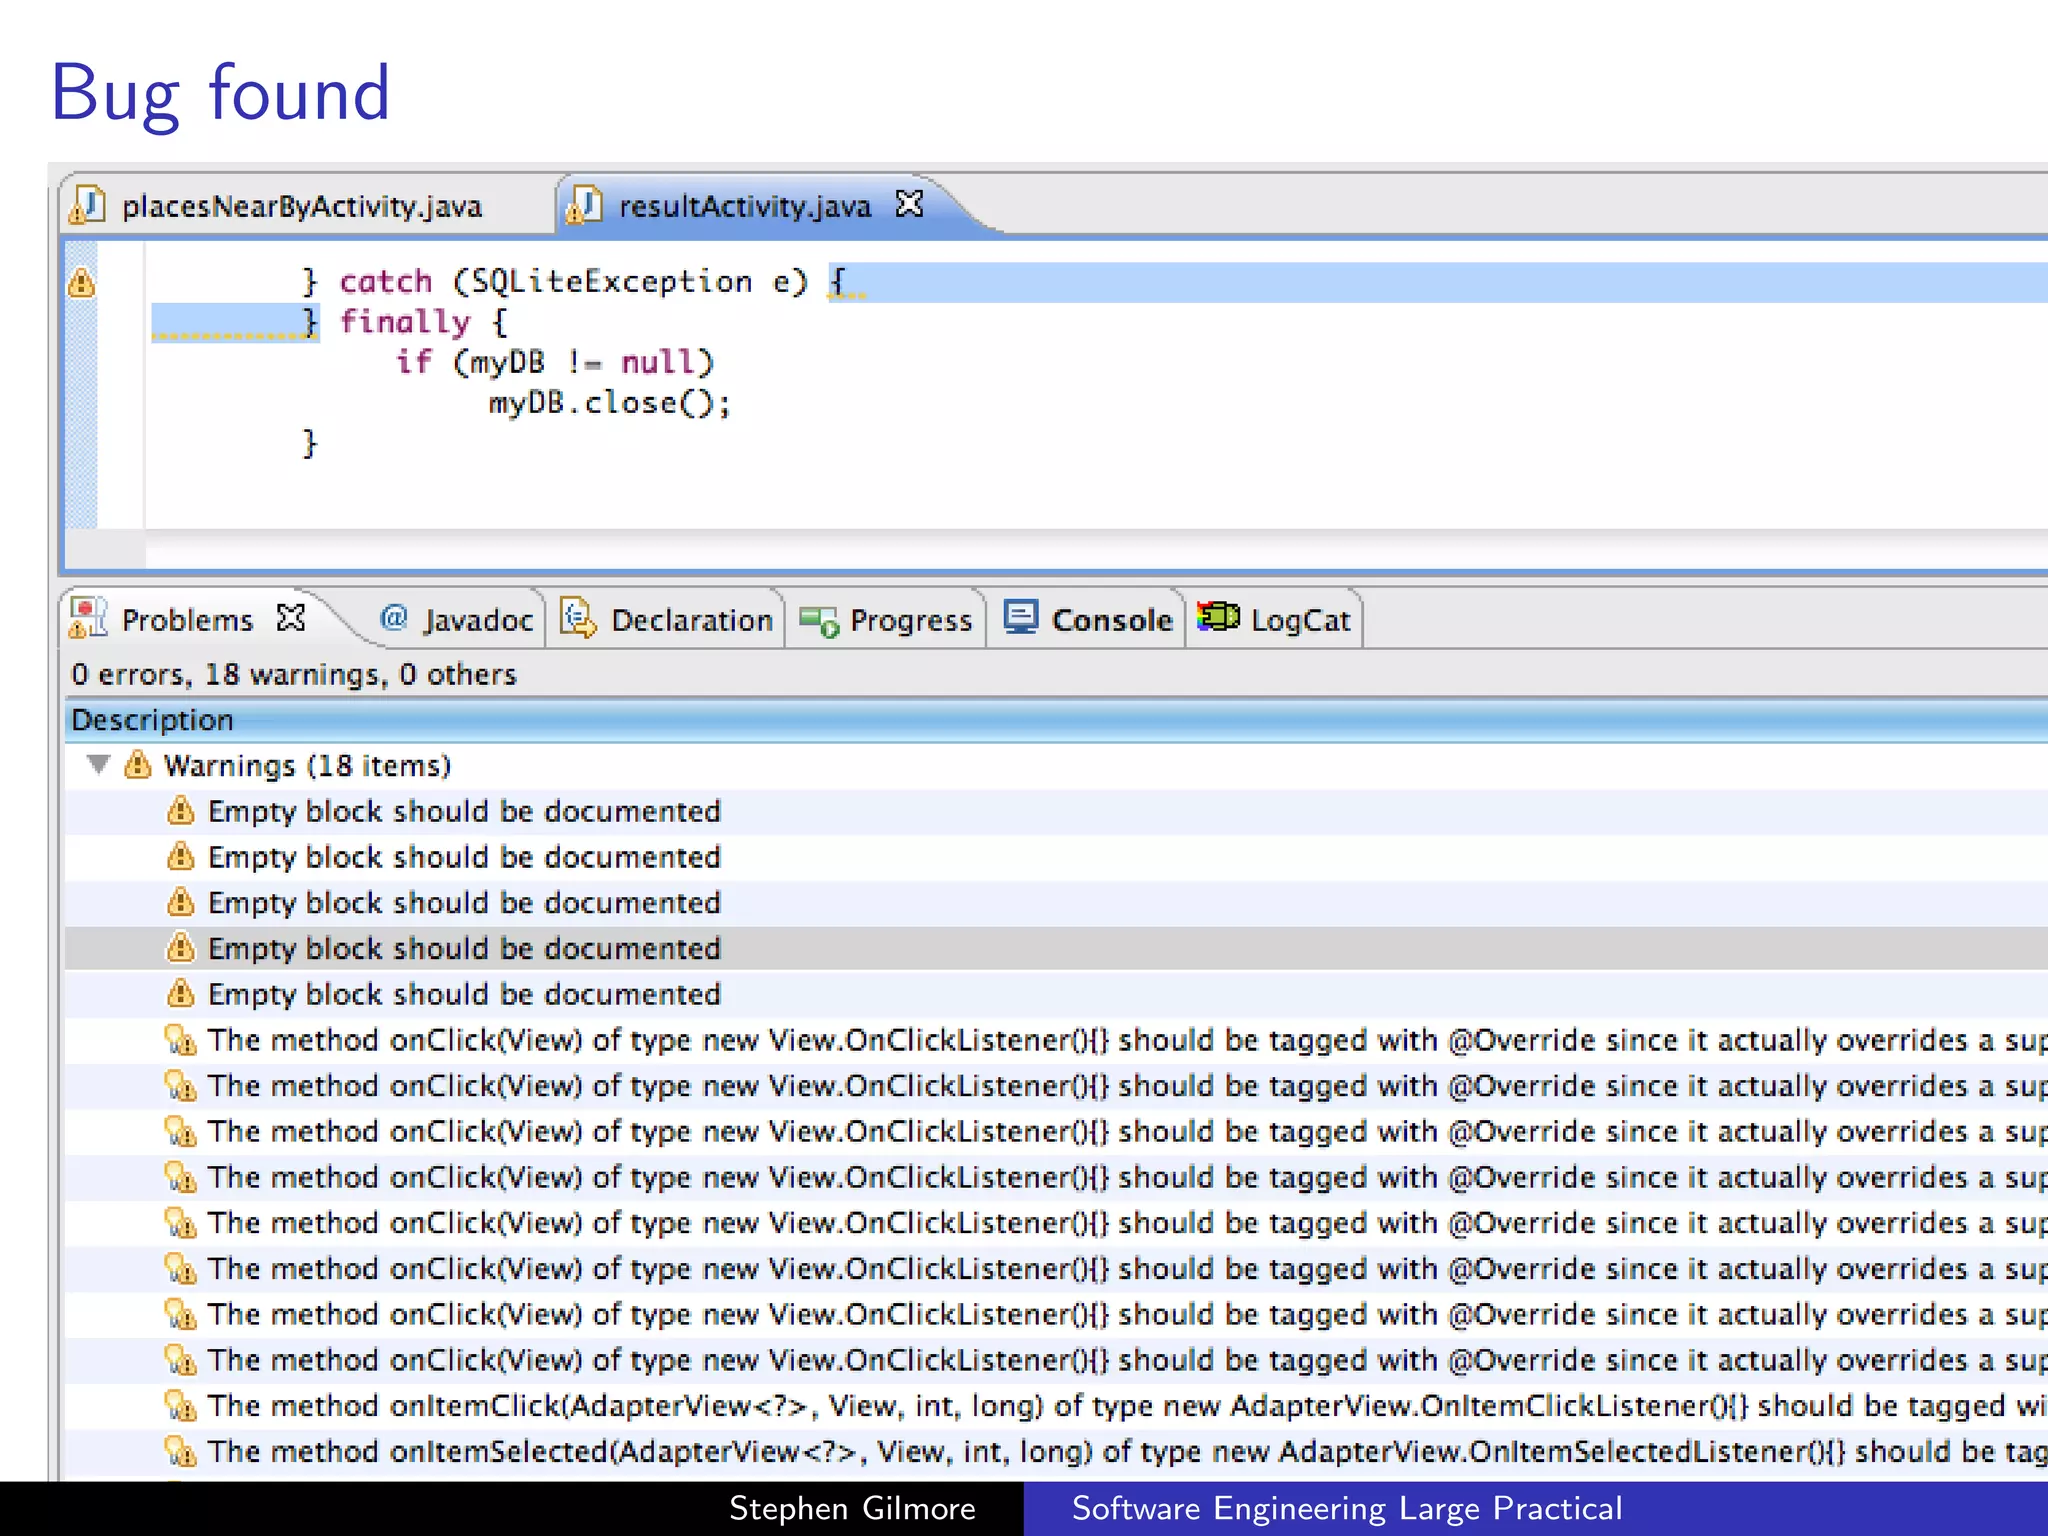Select first 'Empty block should be documented' warning
Screen dimensions: 2048x1536
point(1056,811)
